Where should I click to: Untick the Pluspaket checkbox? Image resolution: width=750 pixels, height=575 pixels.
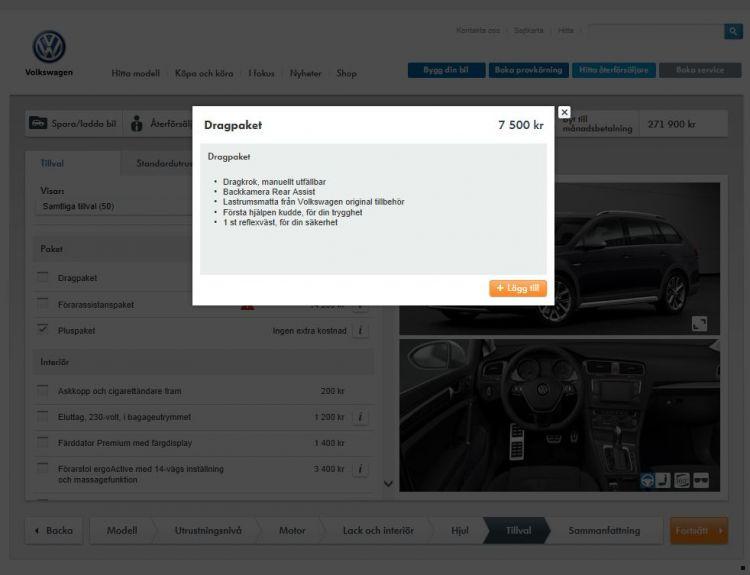click(43, 330)
